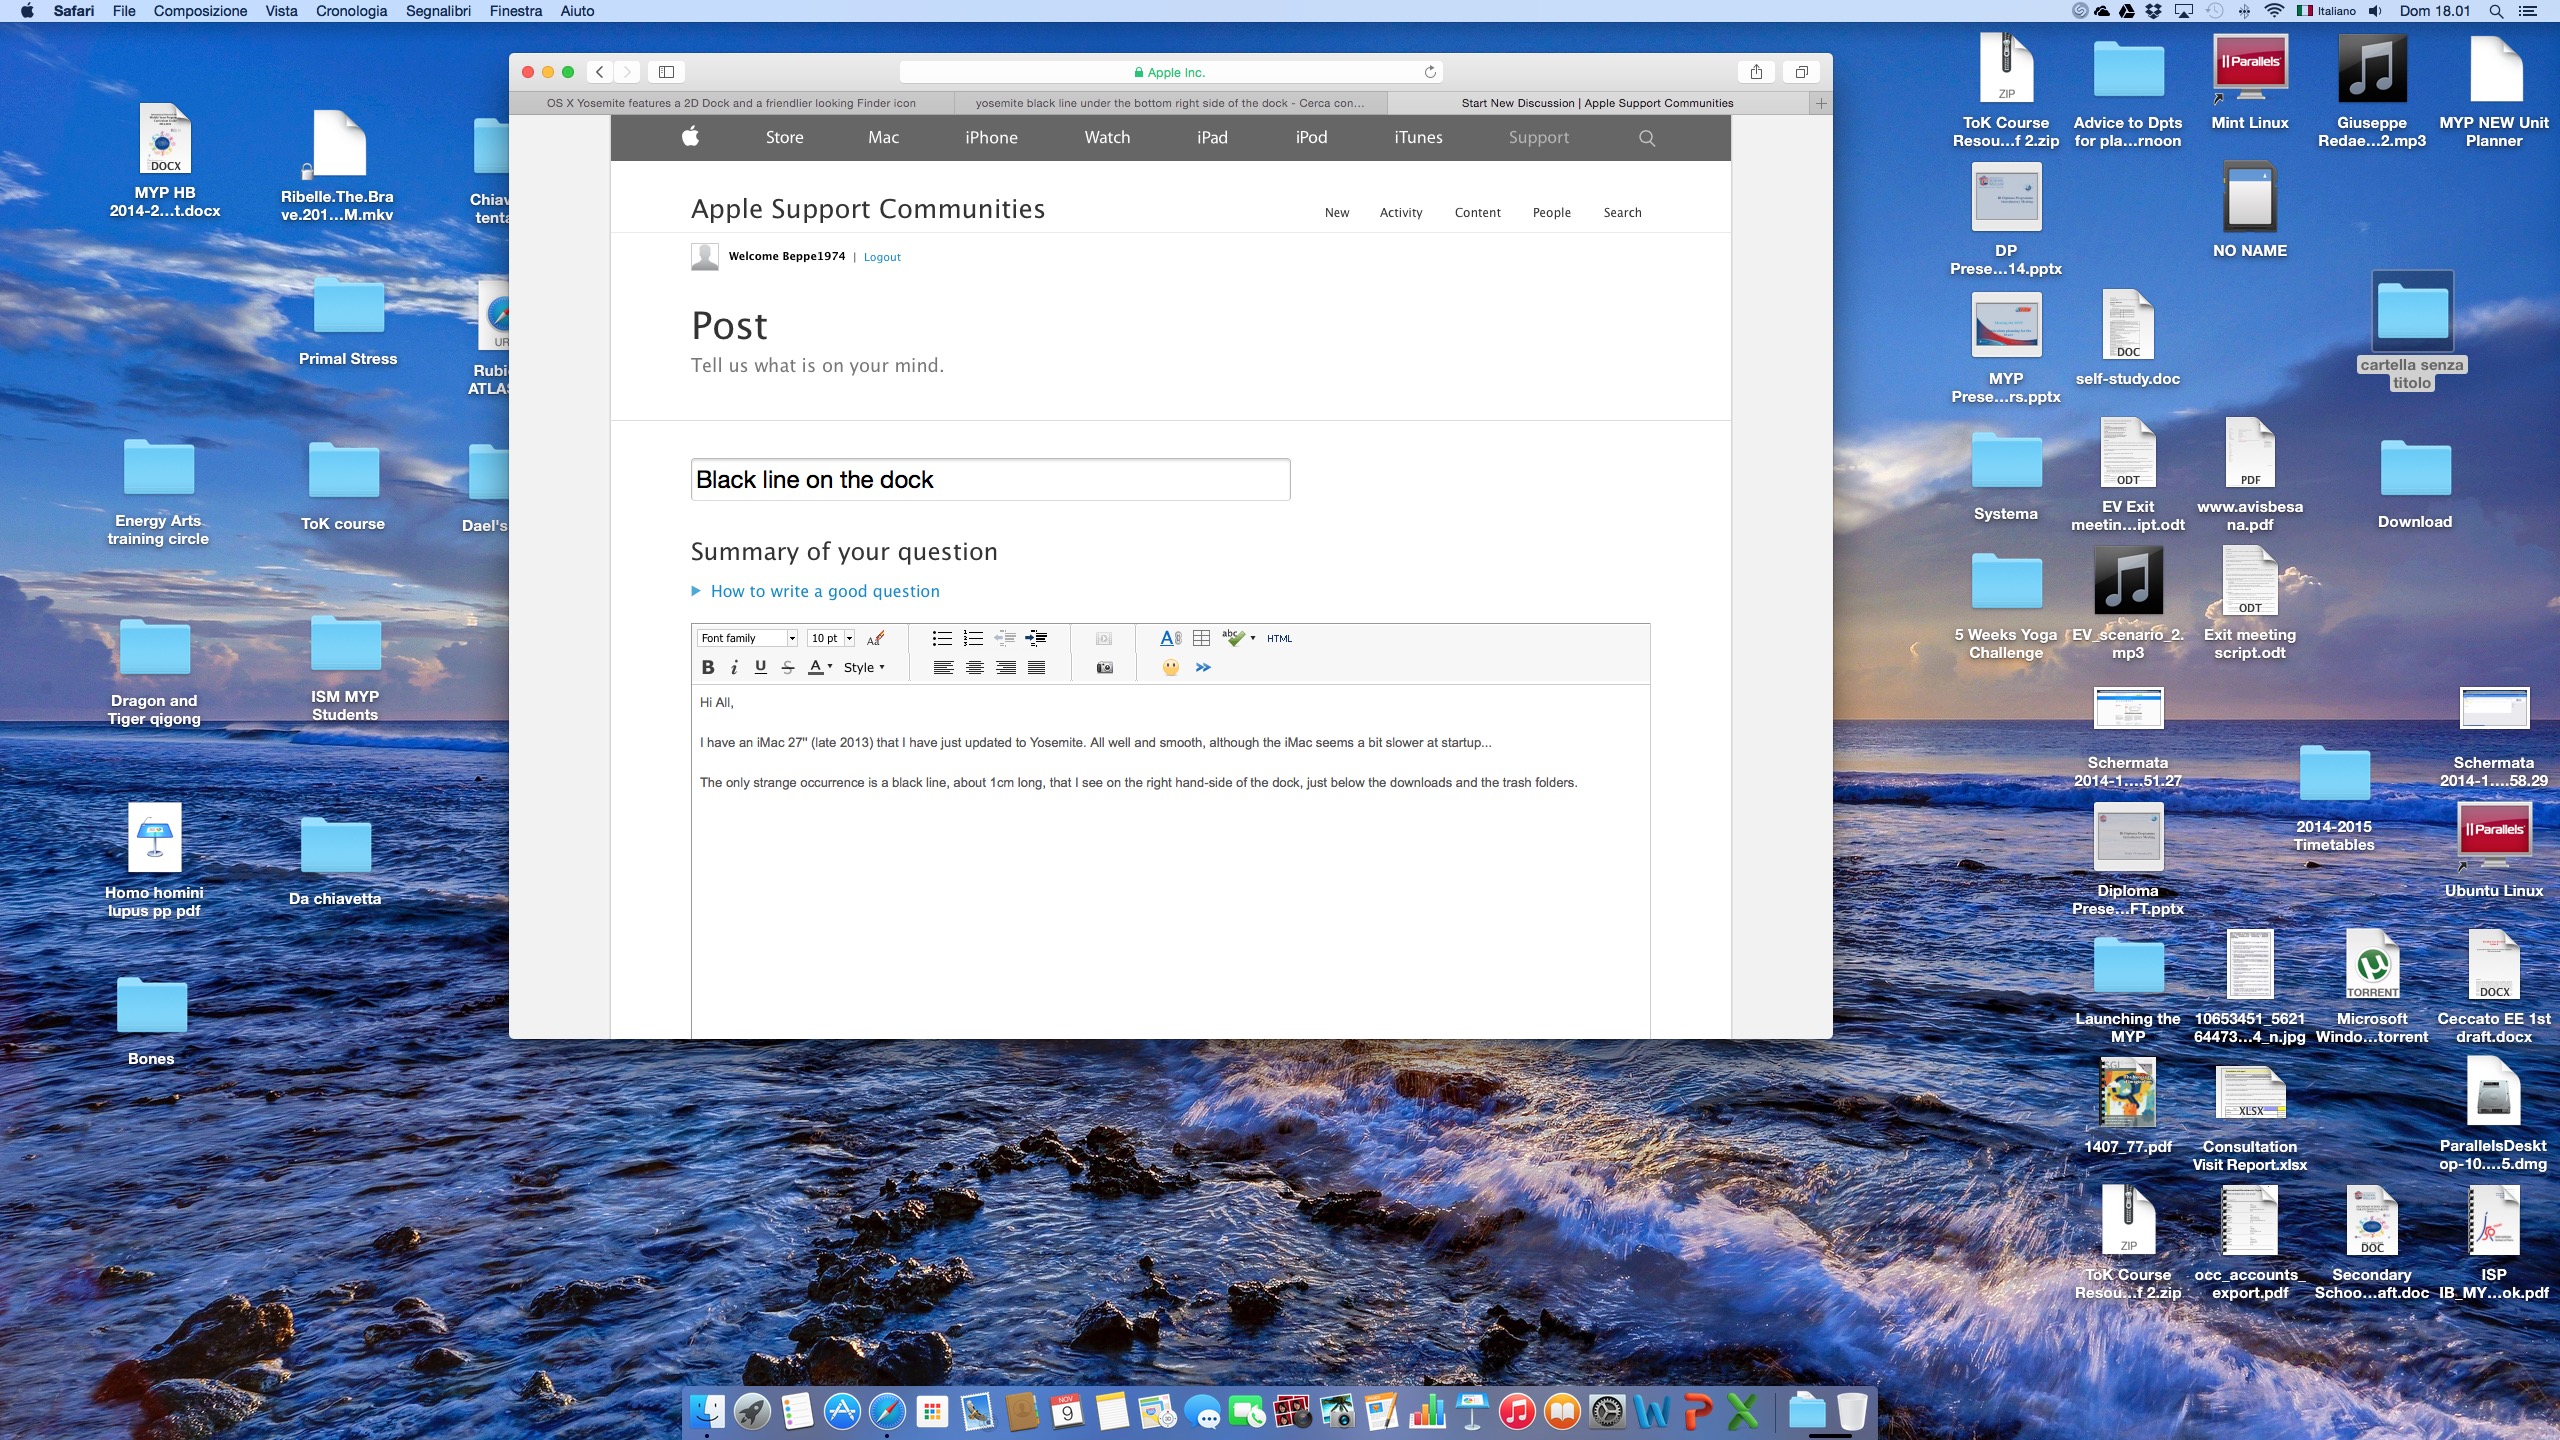Click the numbered list icon

pos(973,638)
